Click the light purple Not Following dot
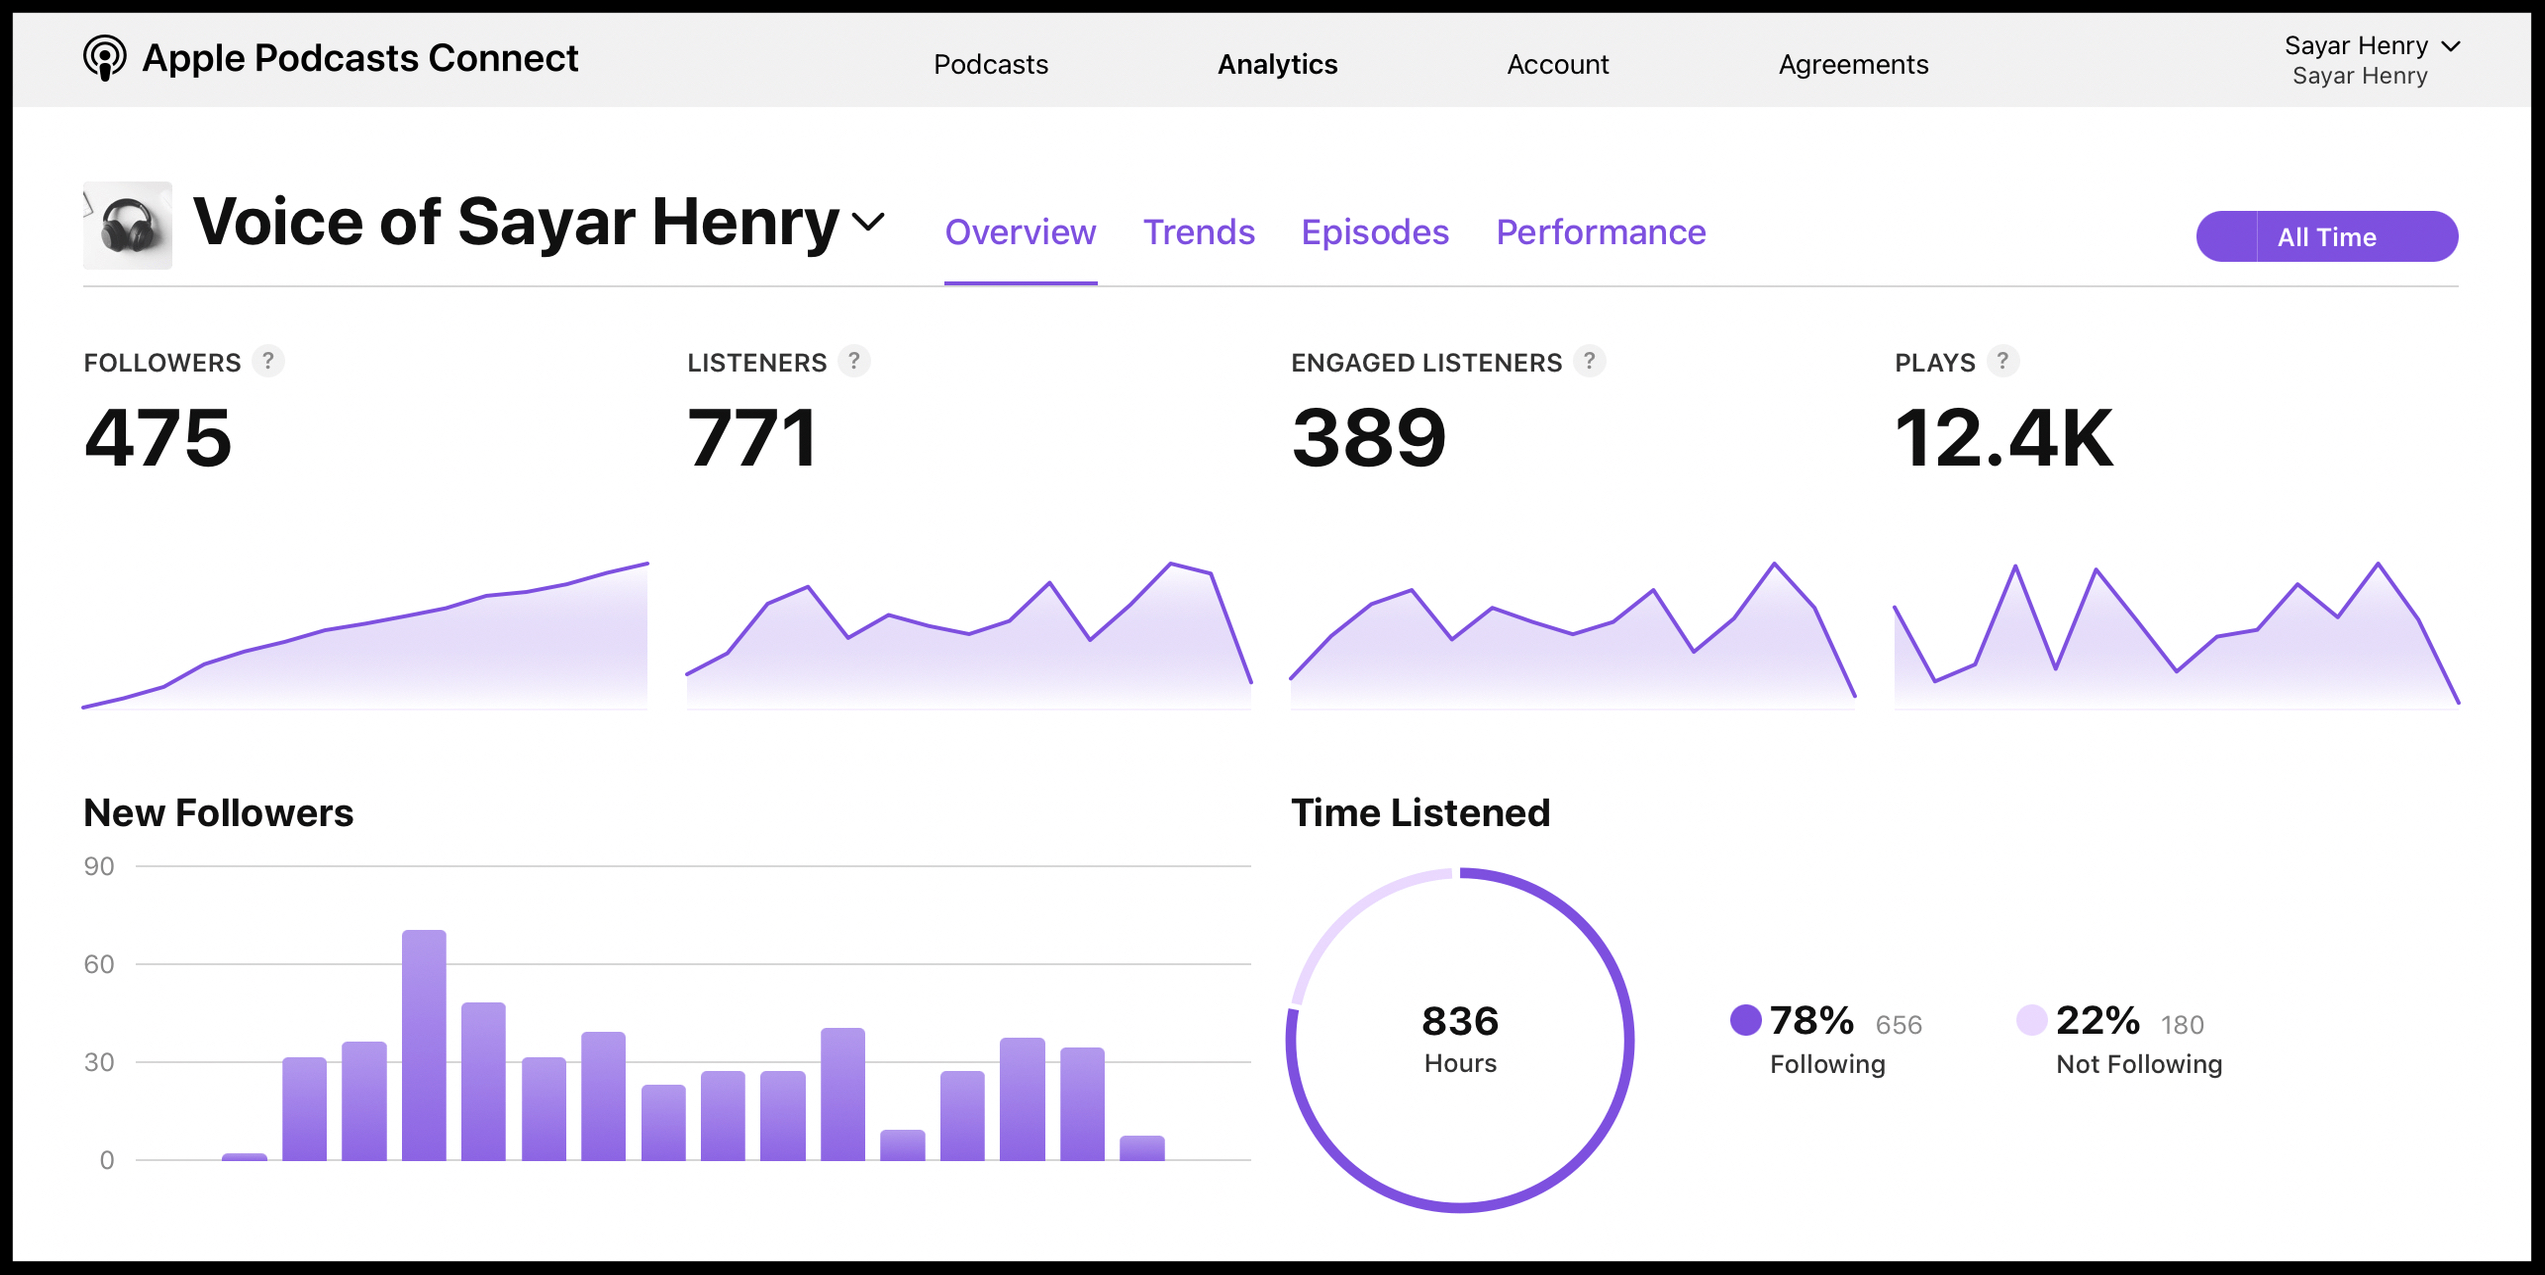Screen dimensions: 2545x1275 [2031, 1020]
